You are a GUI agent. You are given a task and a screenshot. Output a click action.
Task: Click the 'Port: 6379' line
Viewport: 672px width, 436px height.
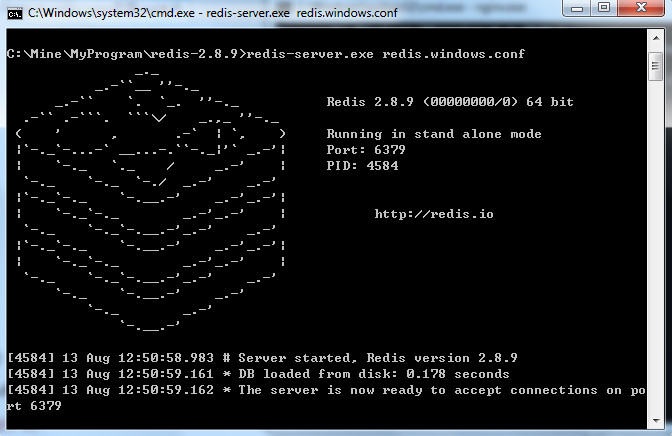366,150
